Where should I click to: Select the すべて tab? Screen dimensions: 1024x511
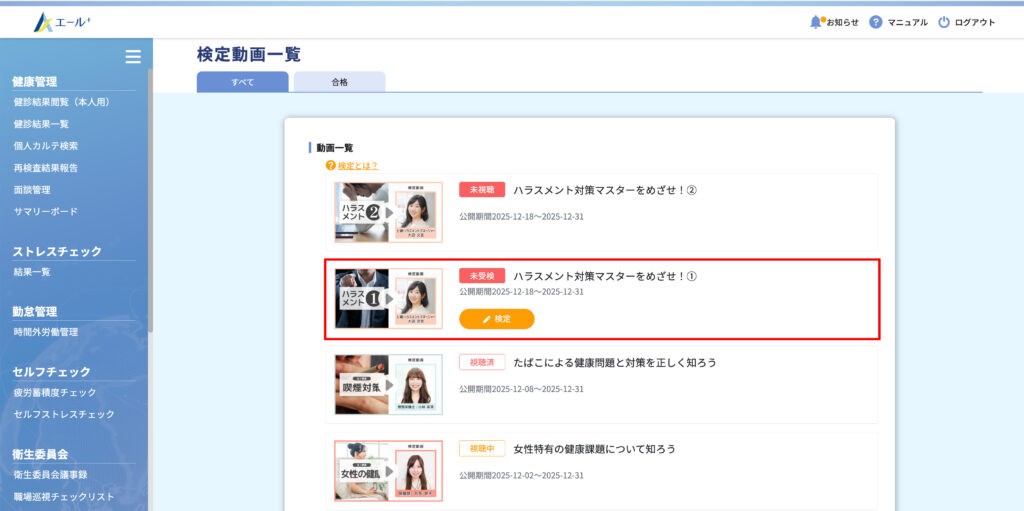242,82
